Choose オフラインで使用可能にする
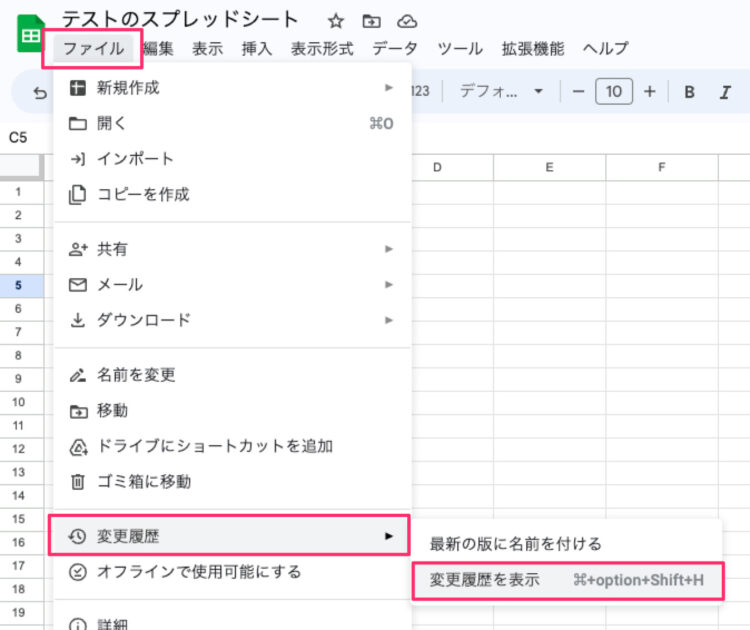 tap(232, 572)
